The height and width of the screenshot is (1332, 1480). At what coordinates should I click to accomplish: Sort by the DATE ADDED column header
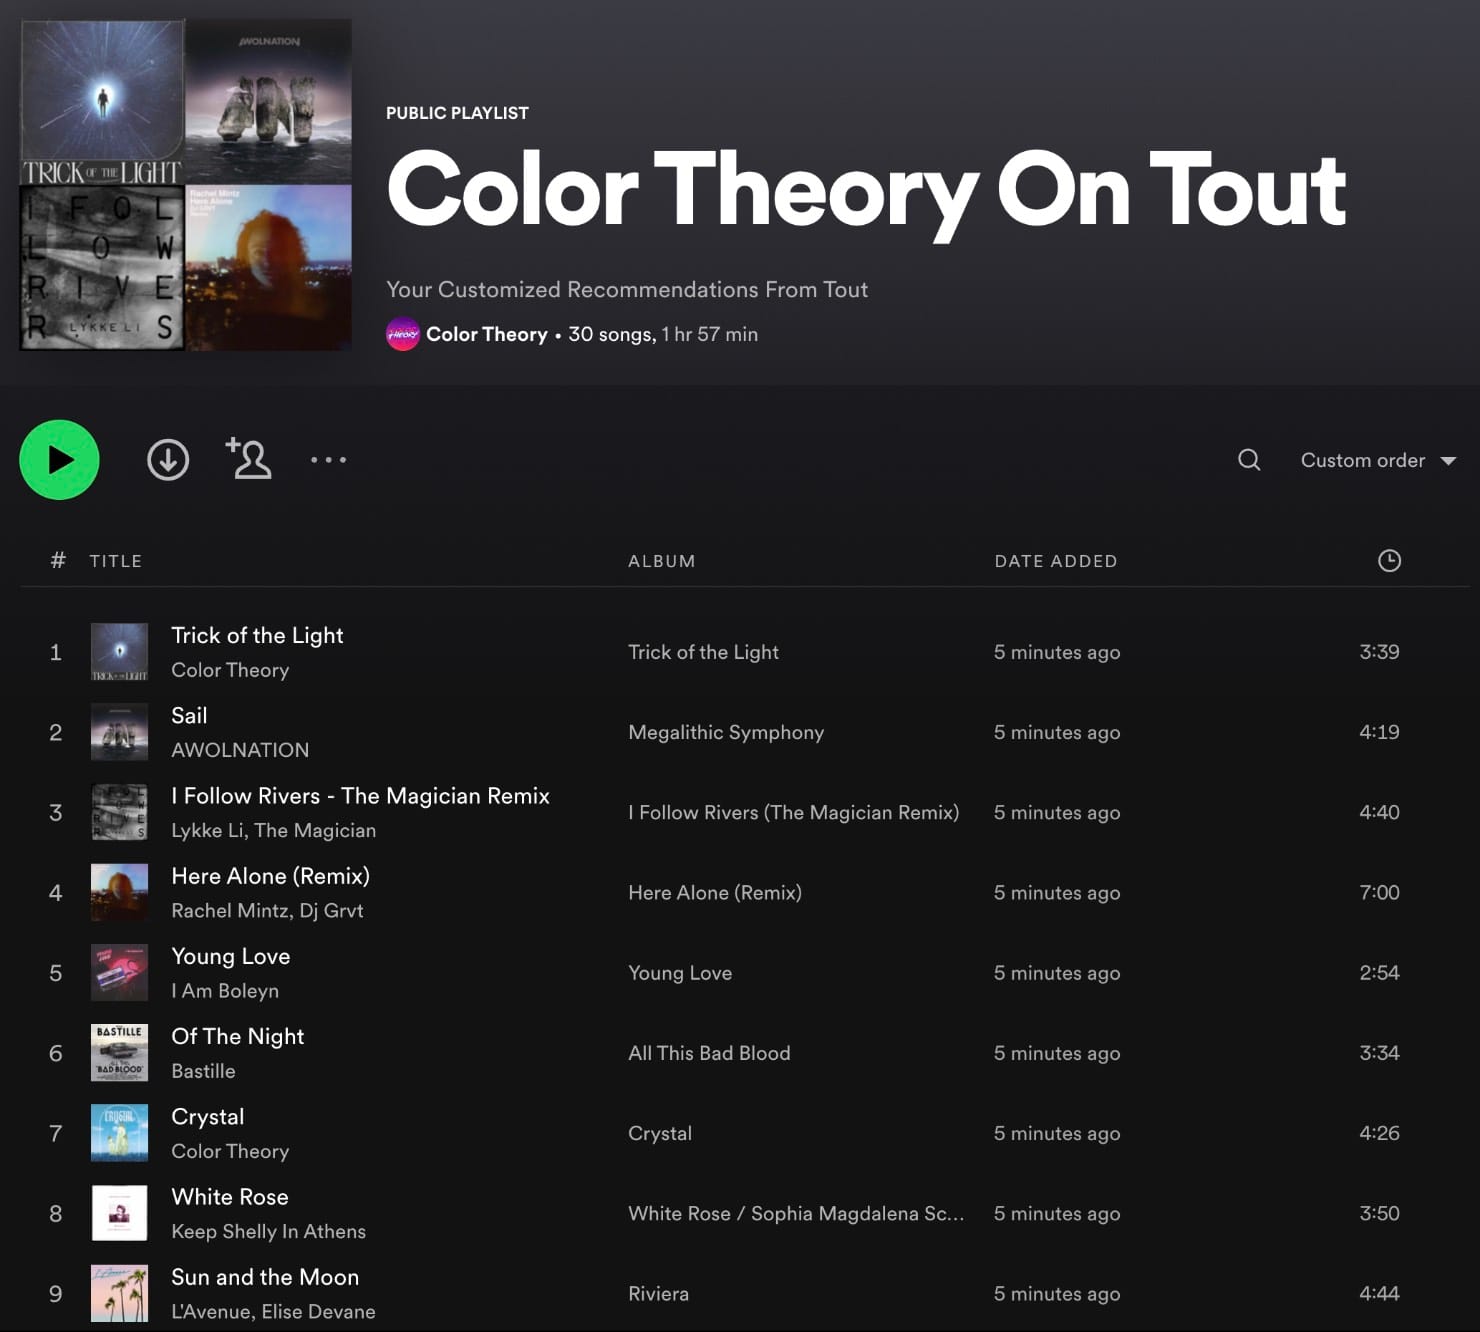1055,561
